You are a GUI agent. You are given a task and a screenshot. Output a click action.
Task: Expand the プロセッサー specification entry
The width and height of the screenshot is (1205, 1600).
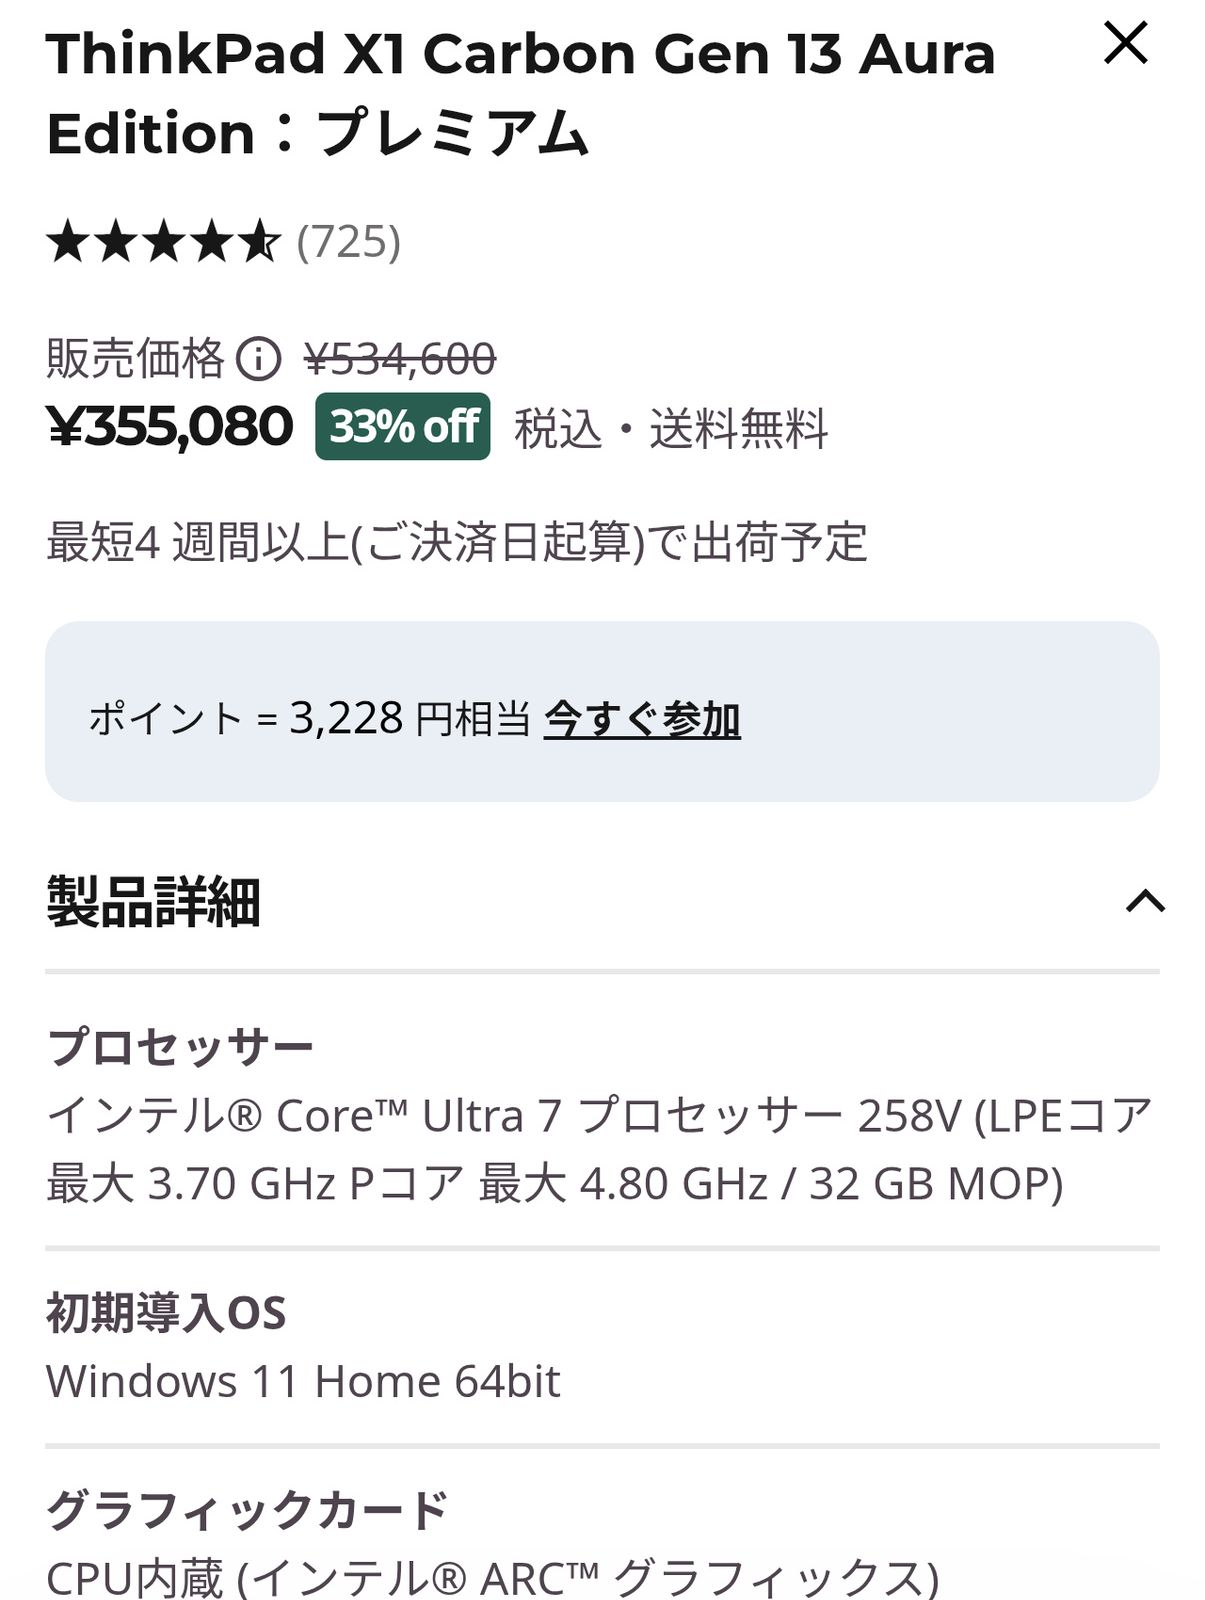click(x=180, y=1047)
